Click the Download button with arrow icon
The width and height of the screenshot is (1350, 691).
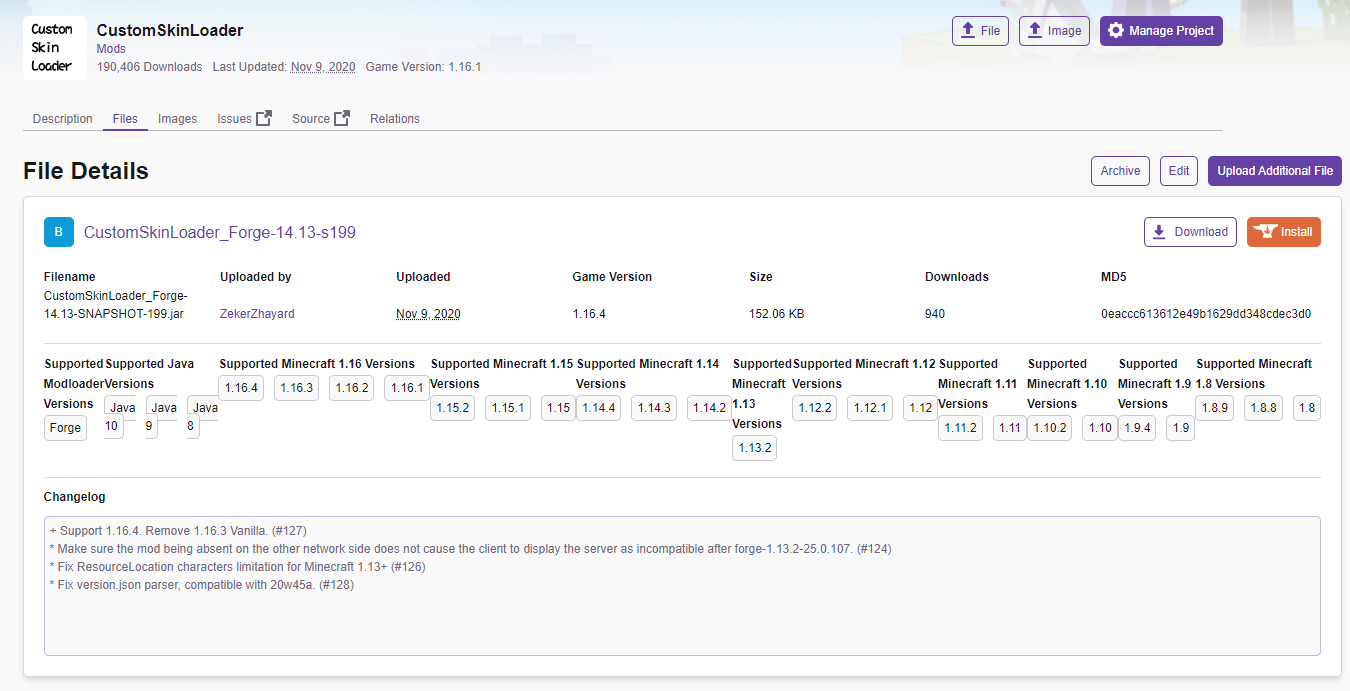1190,232
